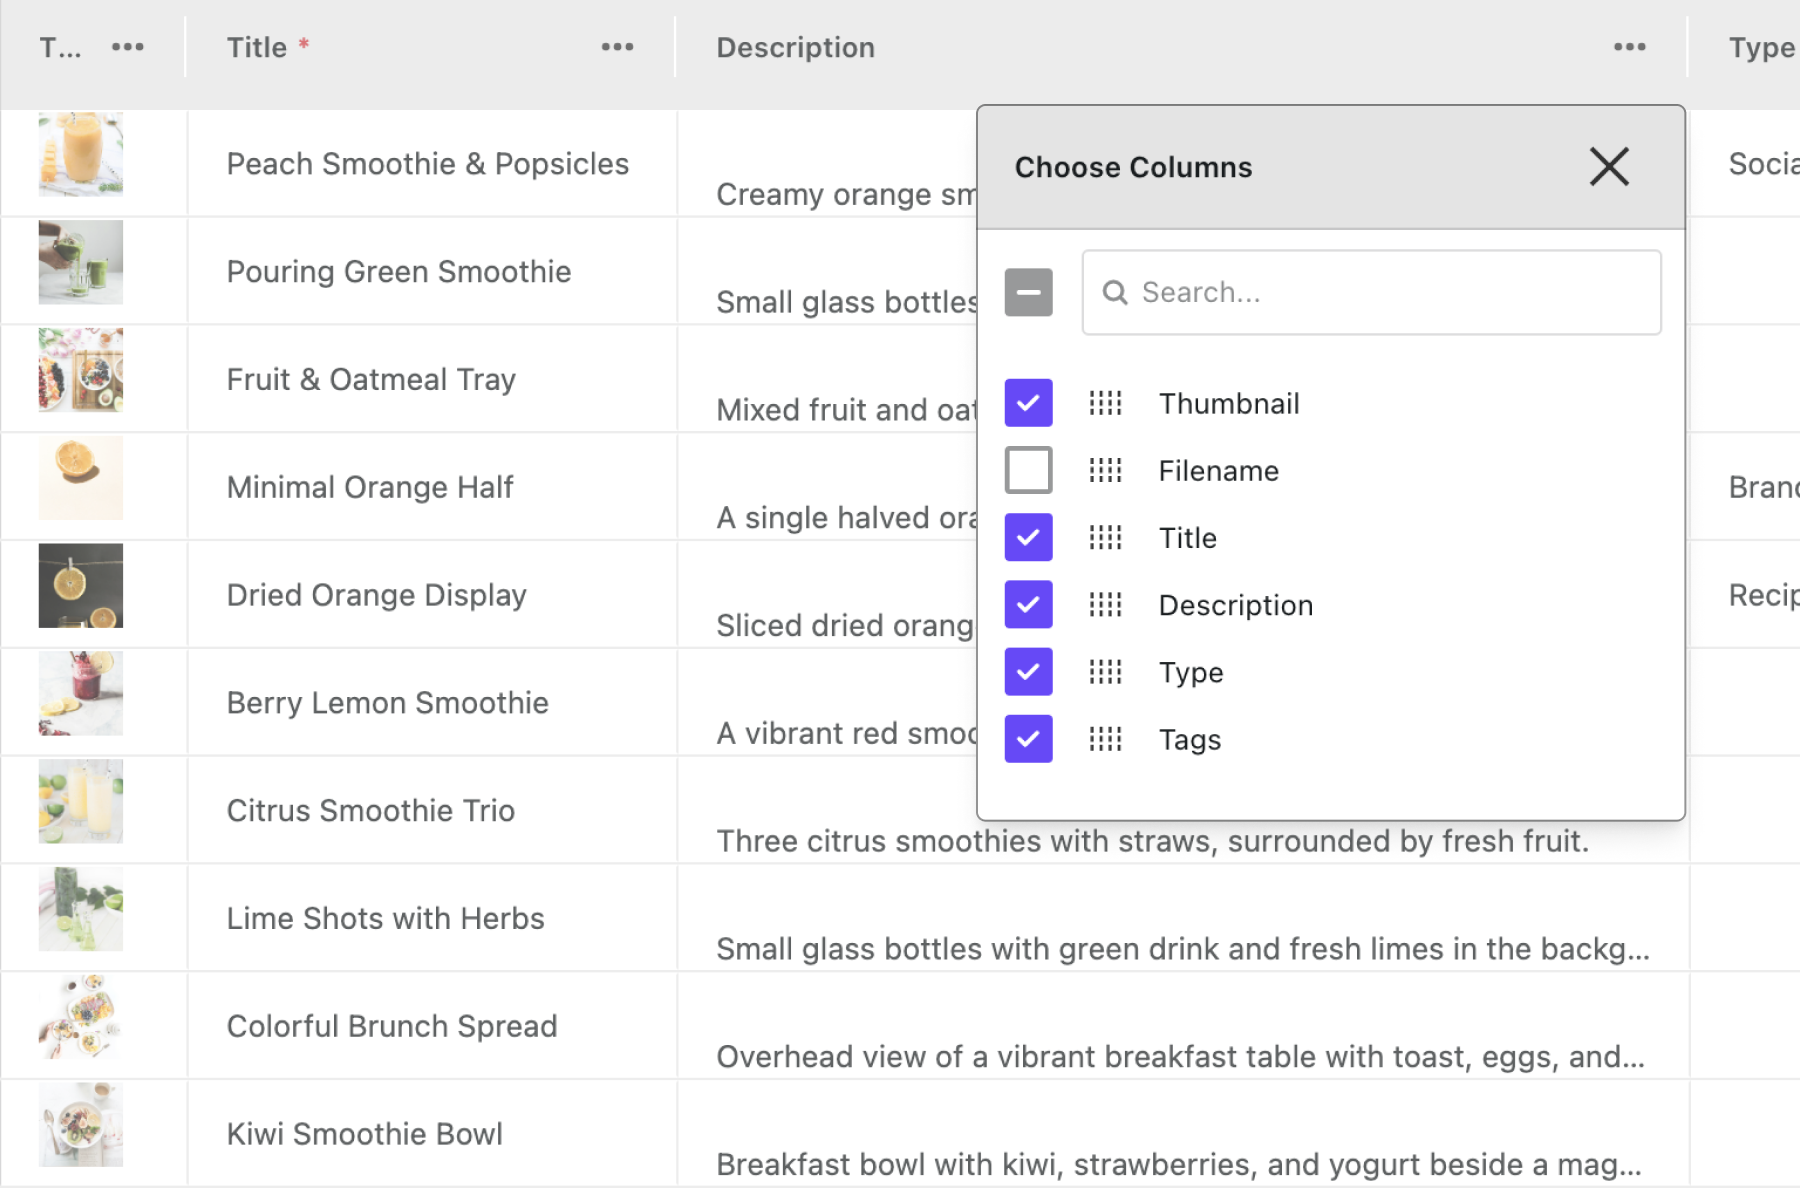This screenshot has width=1800, height=1200.
Task: Click the Peach Smoothie & Popsicles thumbnail
Action: tap(81, 153)
